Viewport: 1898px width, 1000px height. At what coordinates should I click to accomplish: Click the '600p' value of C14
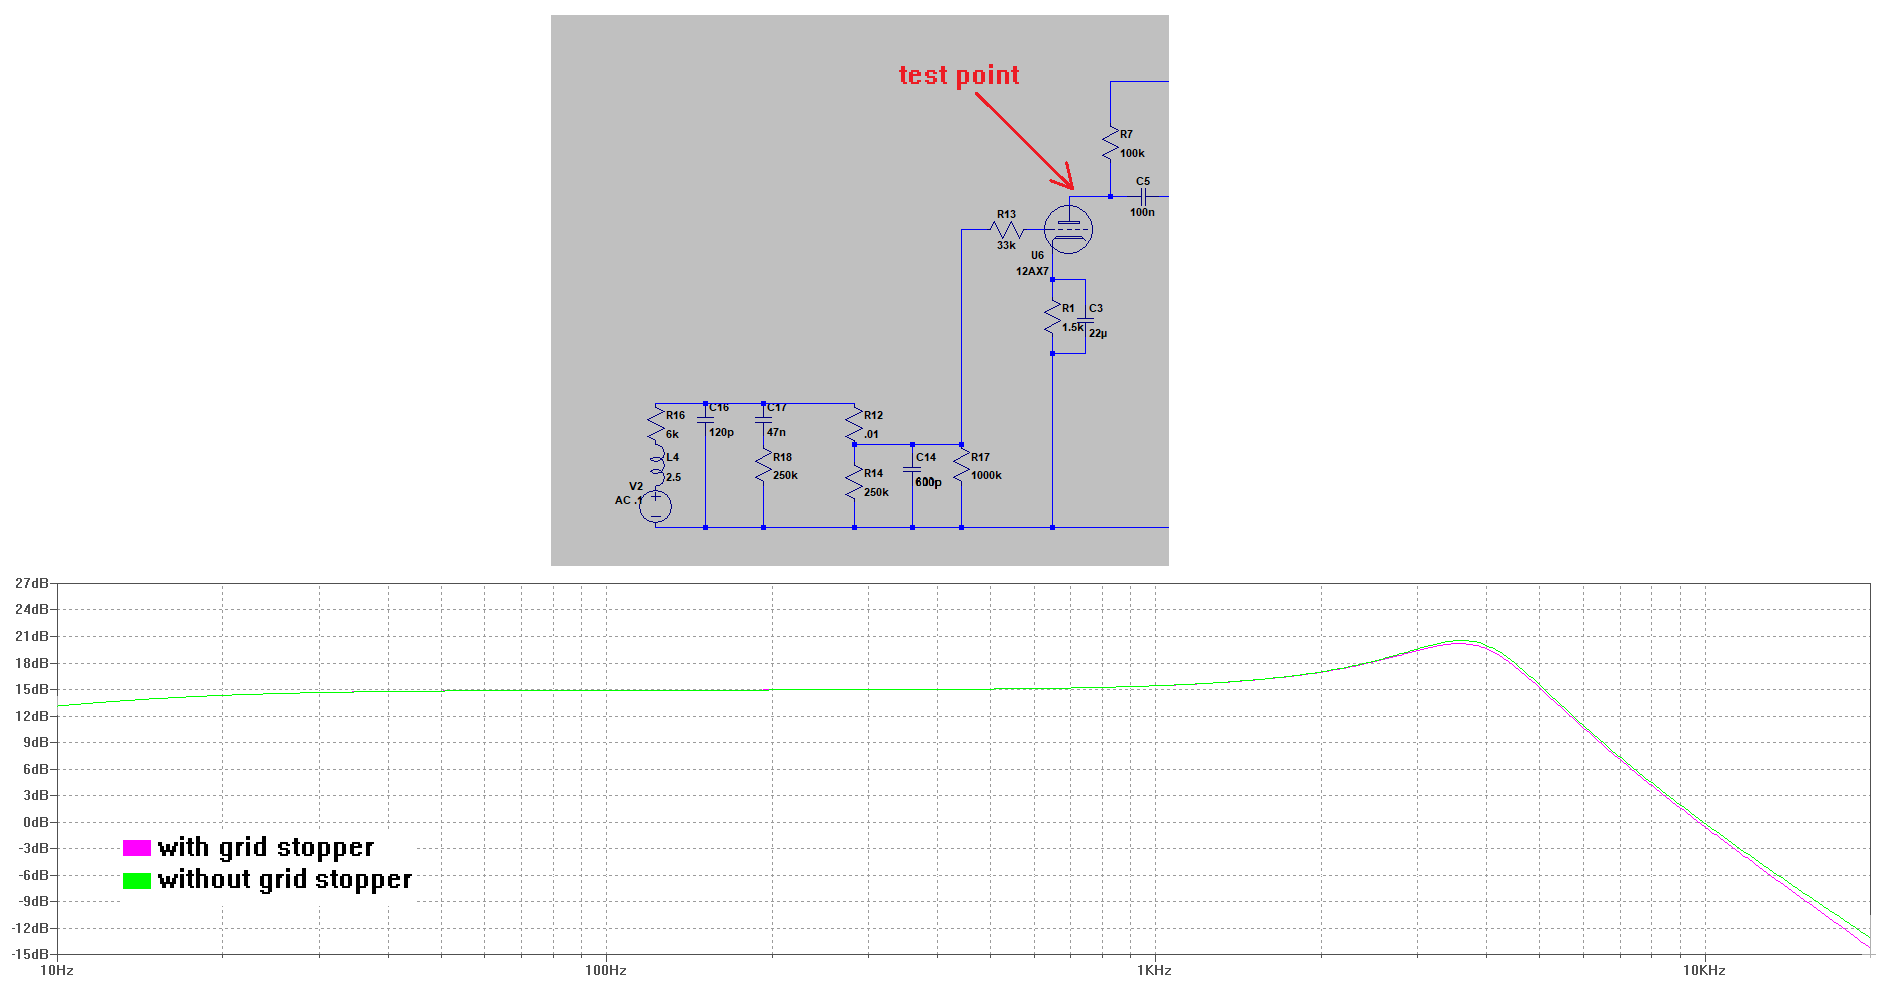(x=928, y=482)
